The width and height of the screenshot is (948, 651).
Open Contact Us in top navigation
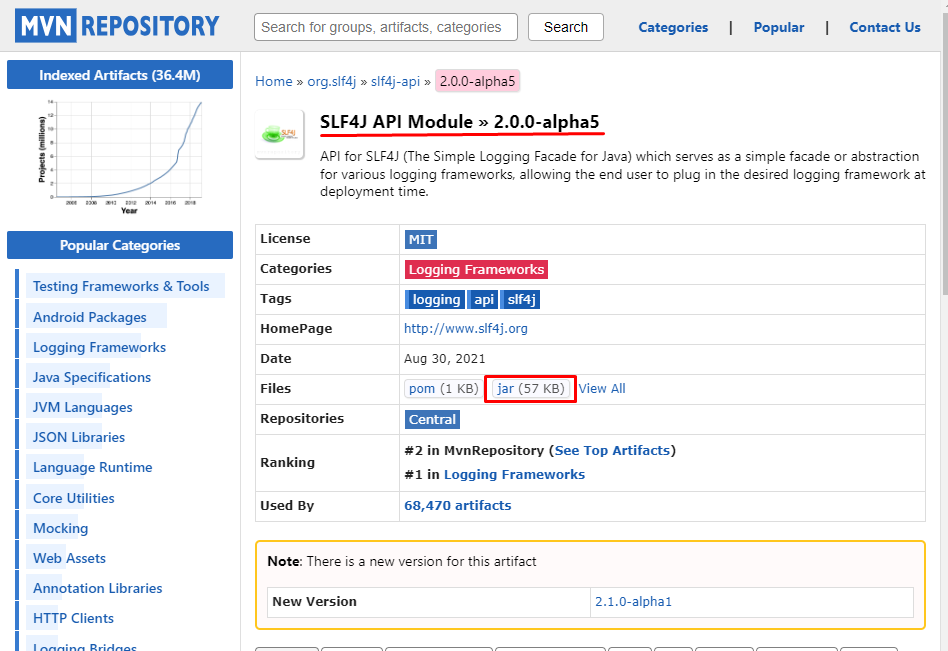(885, 27)
